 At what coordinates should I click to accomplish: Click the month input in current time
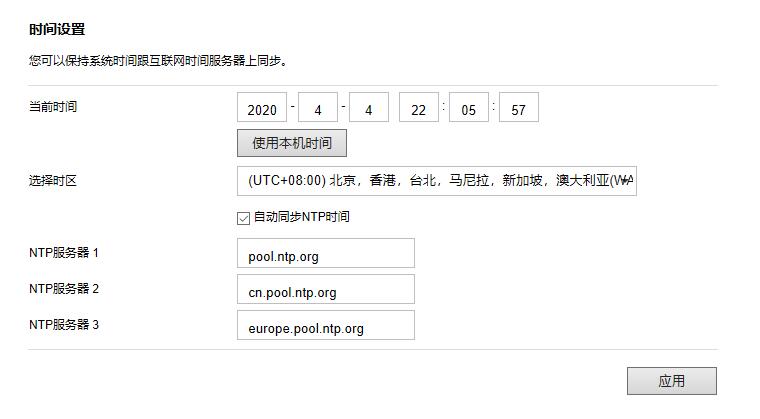click(x=318, y=109)
